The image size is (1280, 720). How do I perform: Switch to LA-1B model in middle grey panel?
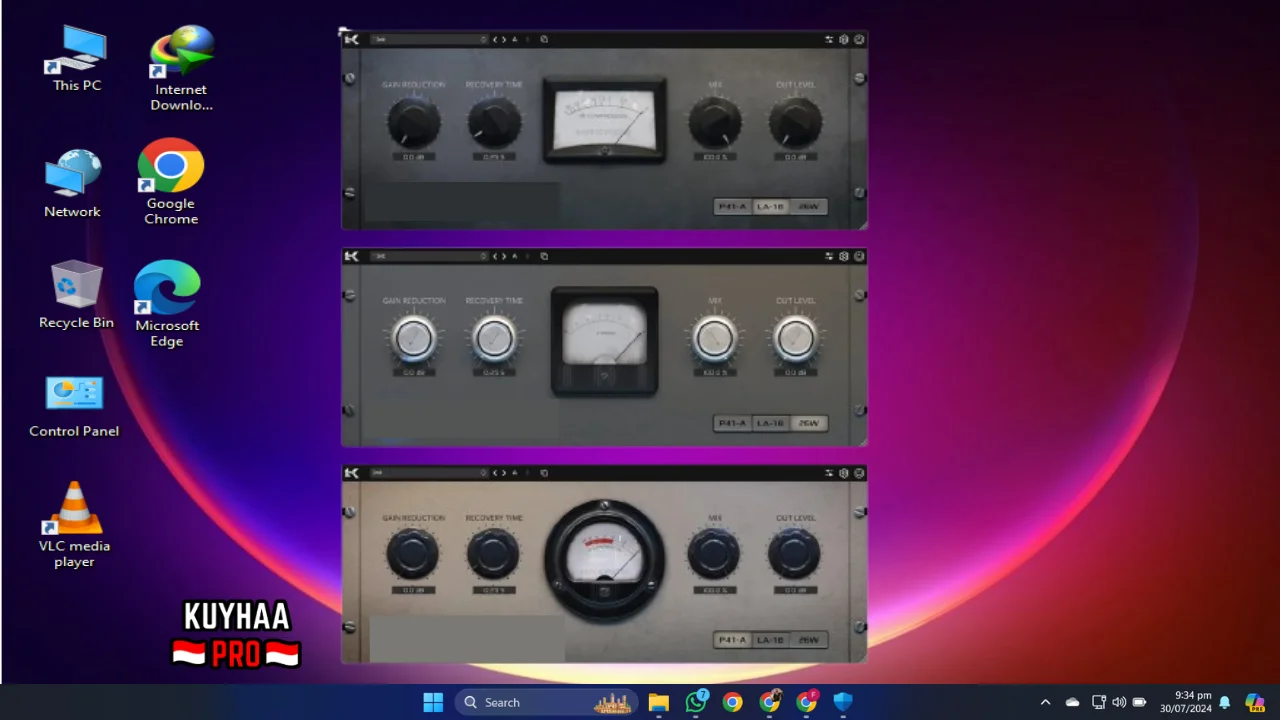[x=770, y=423]
